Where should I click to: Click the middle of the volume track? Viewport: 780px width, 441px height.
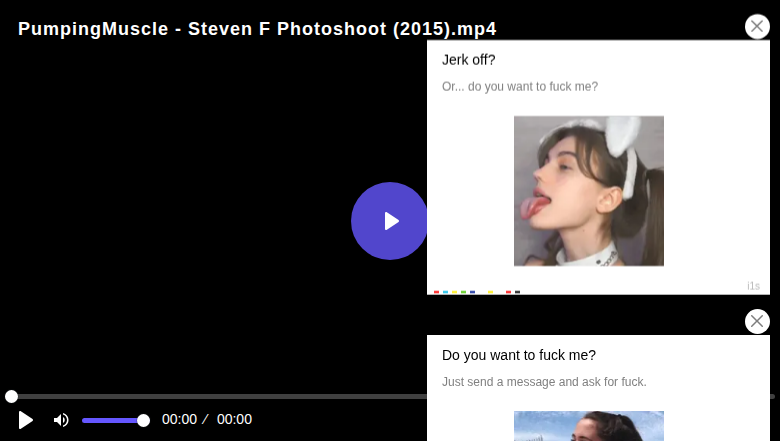(x=113, y=420)
